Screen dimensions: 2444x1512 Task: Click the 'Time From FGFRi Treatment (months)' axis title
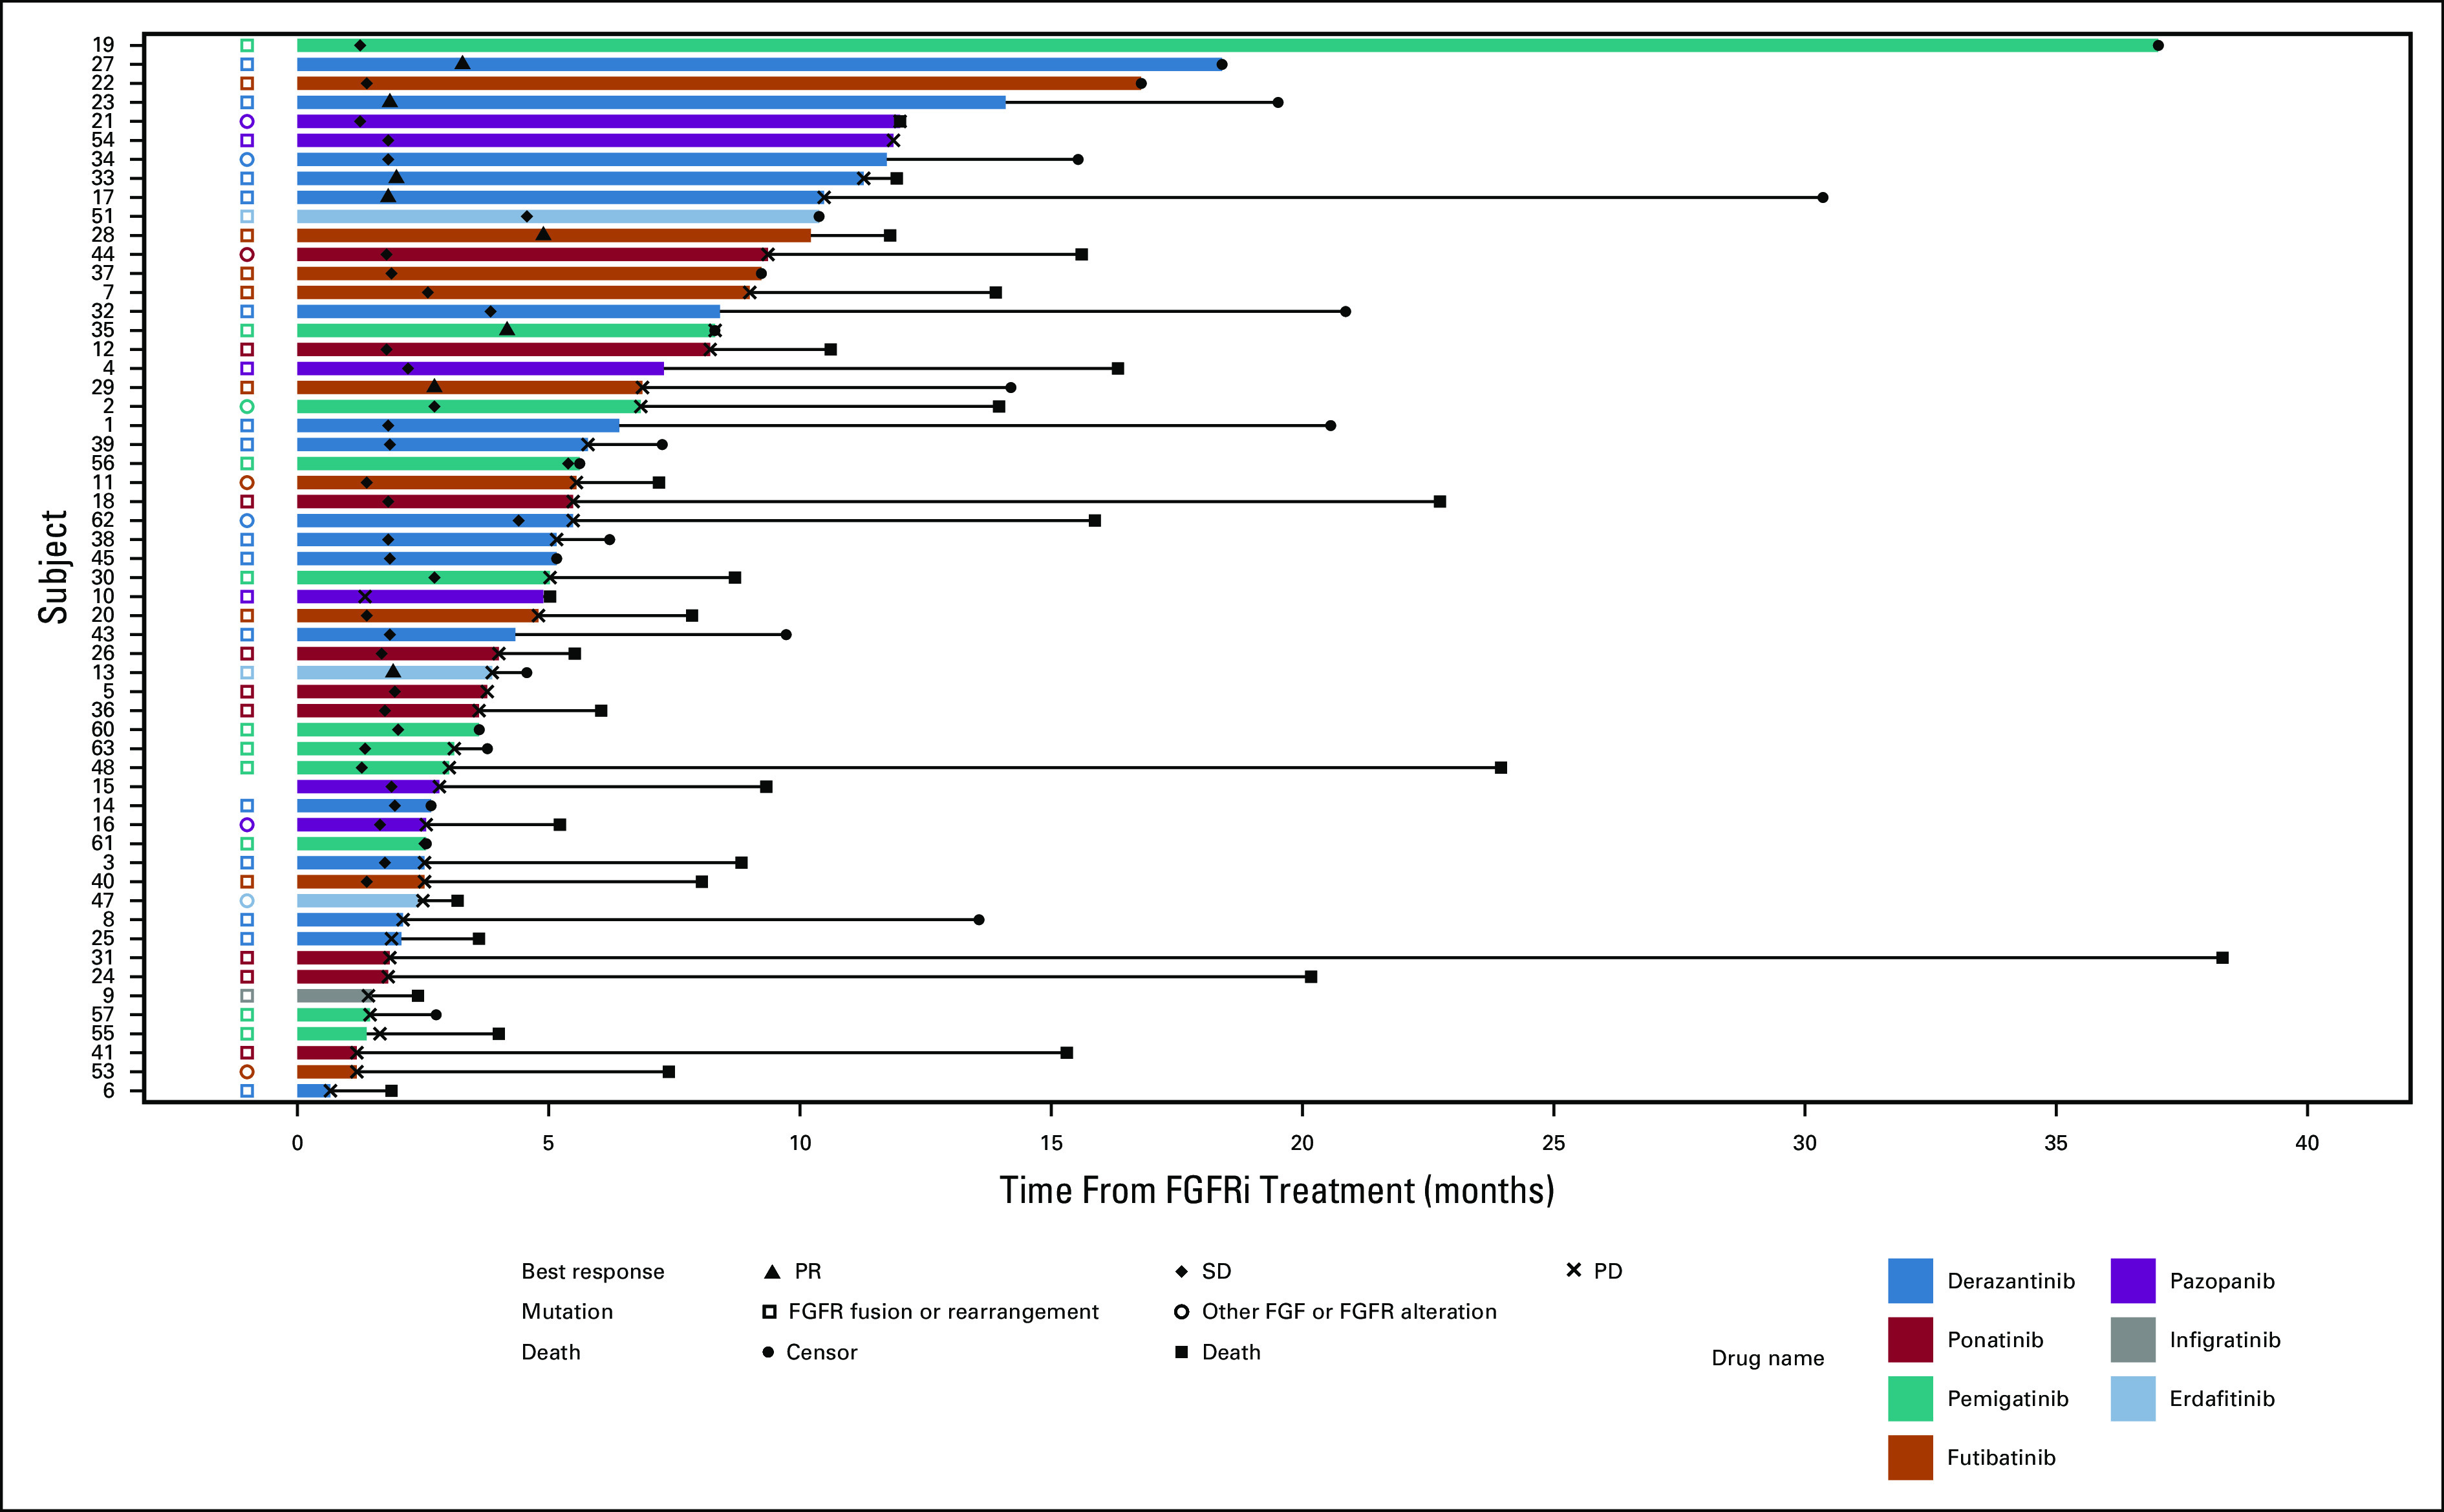pos(1277,1191)
